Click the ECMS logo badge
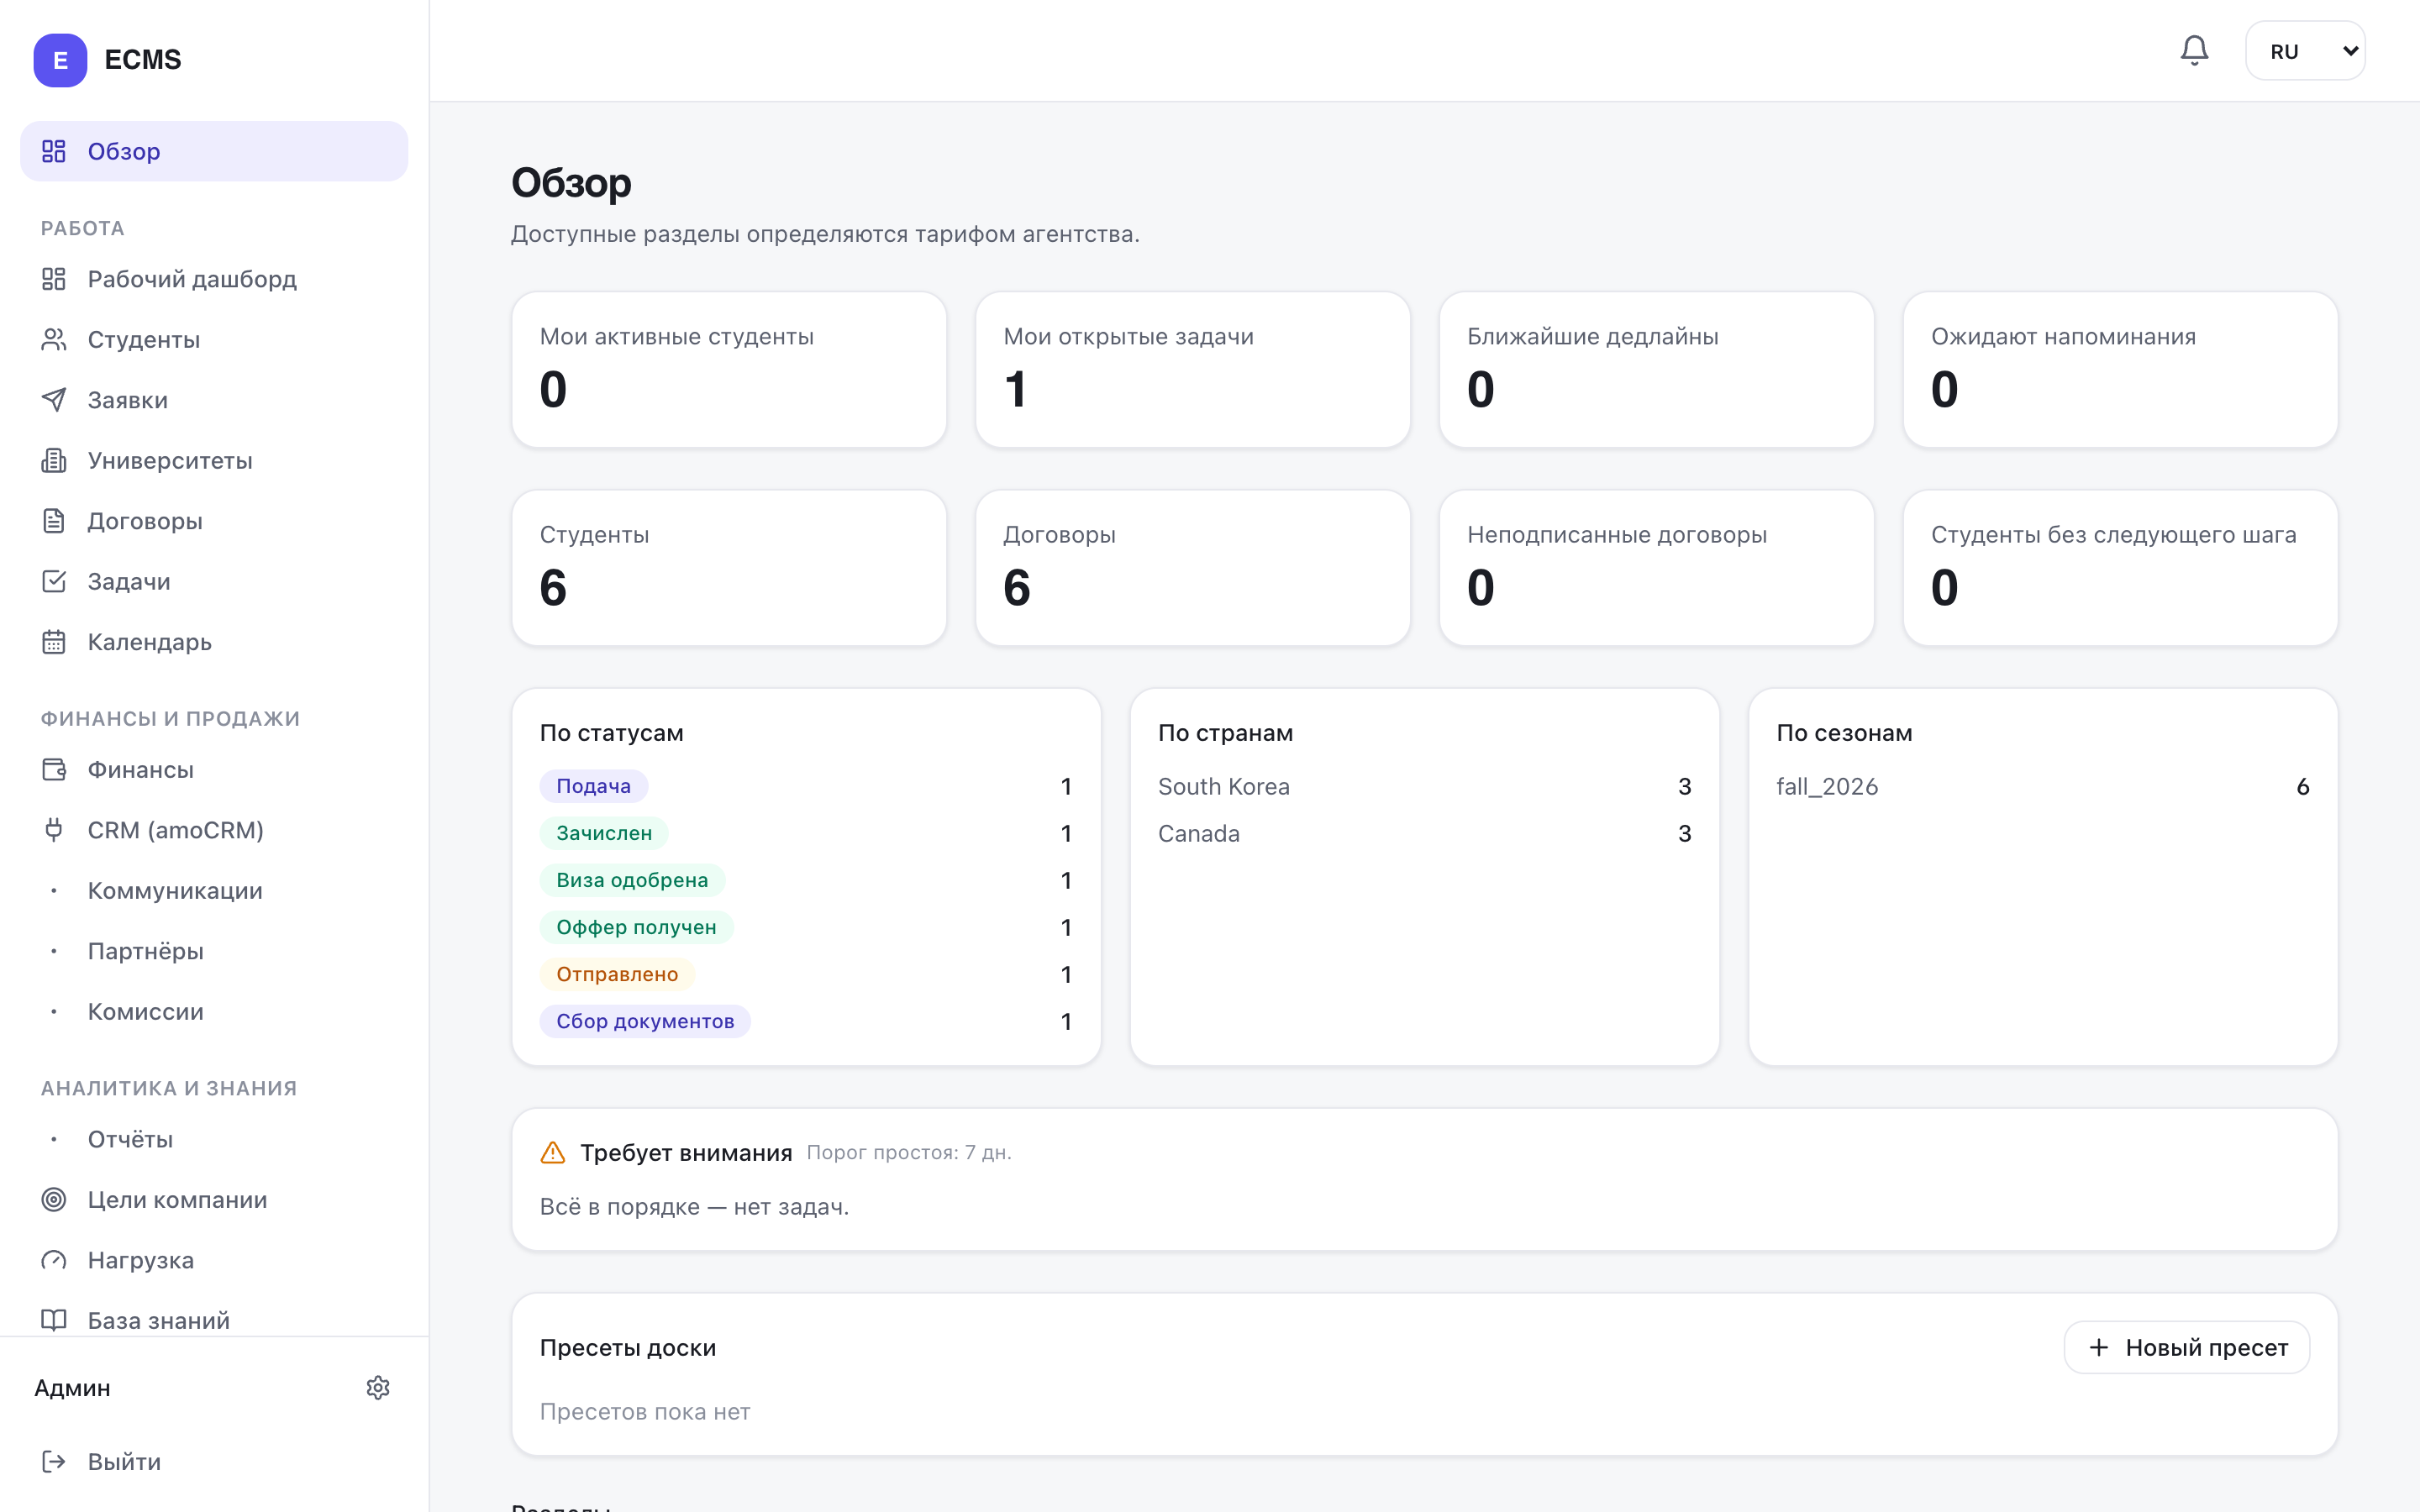The image size is (2420, 1512). coord(60,60)
